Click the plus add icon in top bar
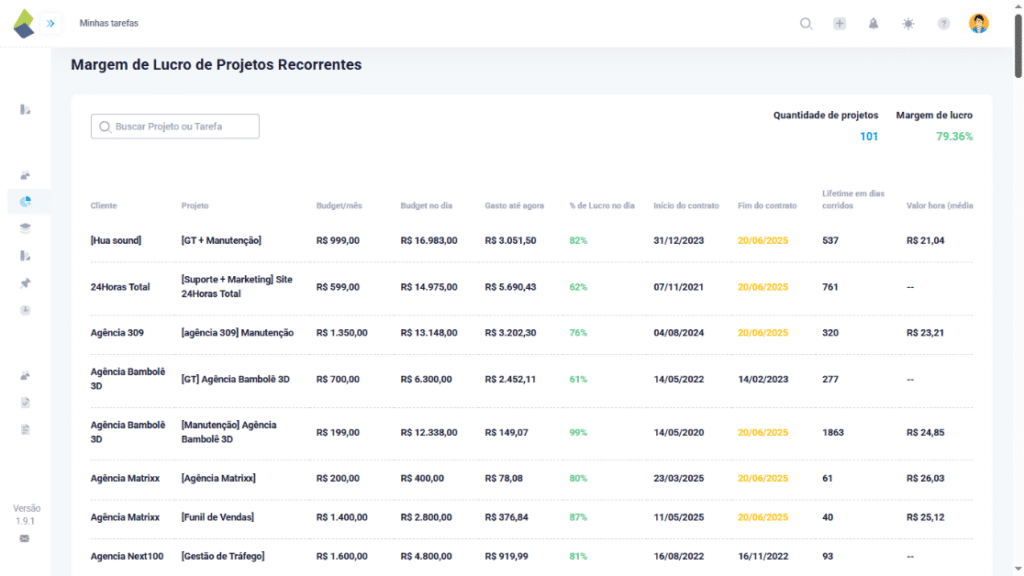Screen dimensions: 1024x576 pyautogui.click(x=839, y=24)
